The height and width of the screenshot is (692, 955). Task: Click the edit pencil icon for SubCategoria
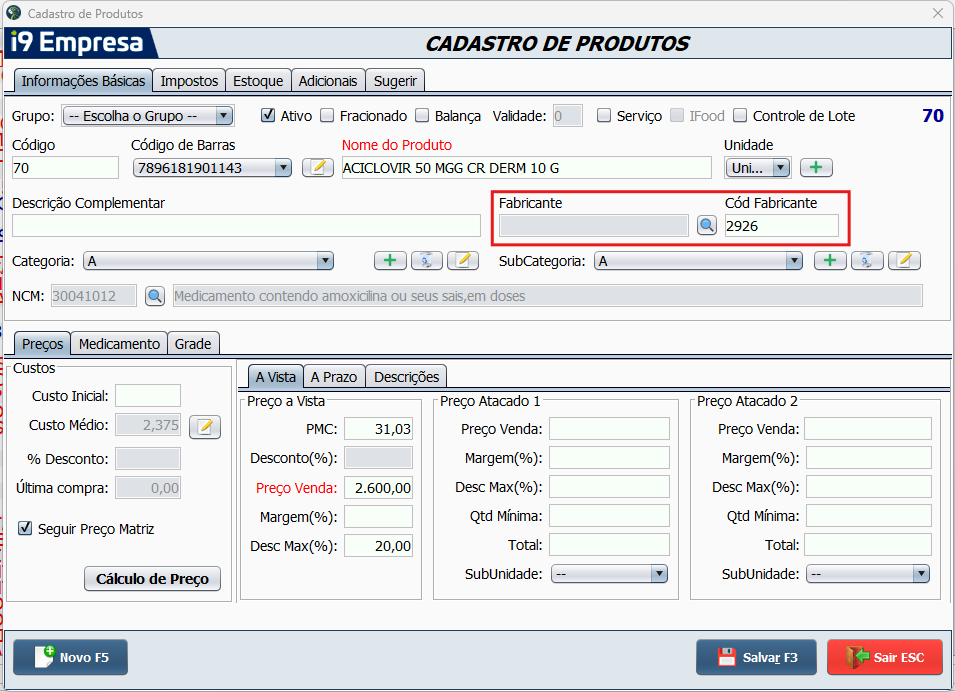[904, 261]
